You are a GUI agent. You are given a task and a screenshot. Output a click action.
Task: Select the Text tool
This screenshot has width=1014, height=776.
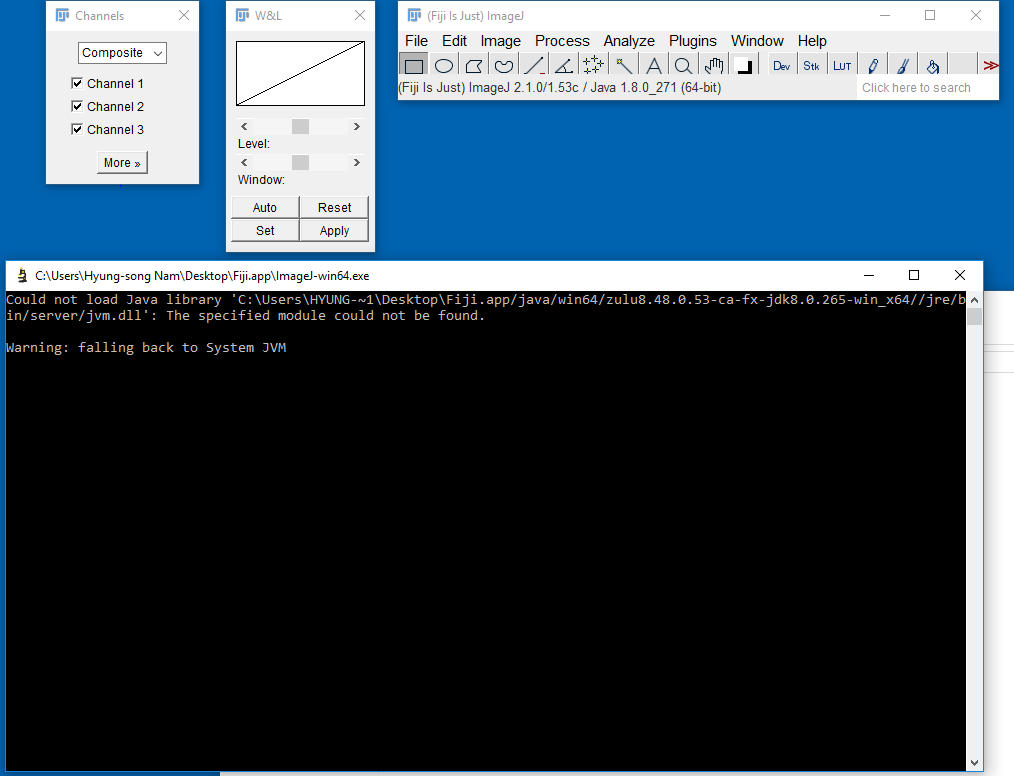[654, 65]
